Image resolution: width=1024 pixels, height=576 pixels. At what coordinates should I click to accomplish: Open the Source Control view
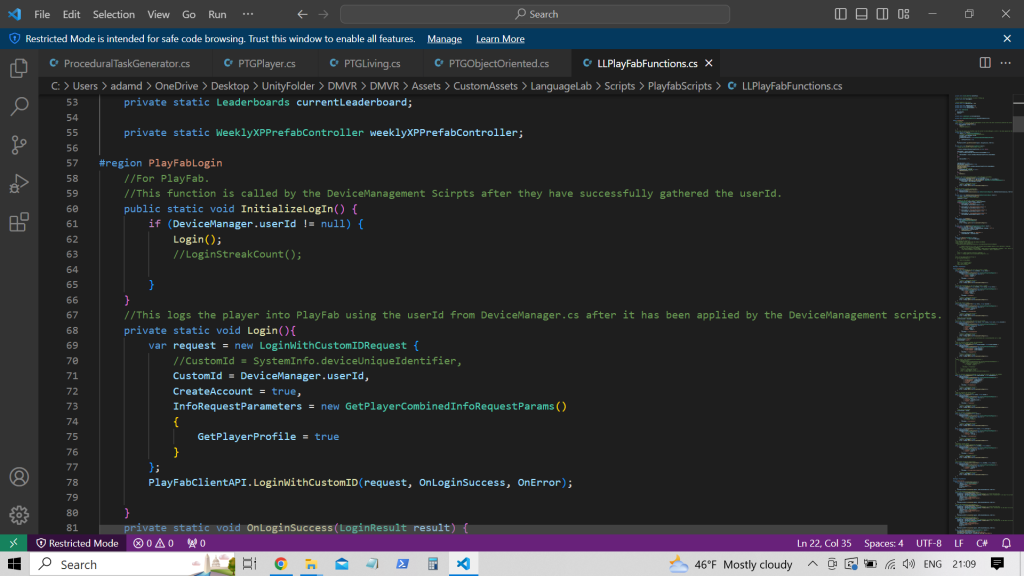coord(19,144)
